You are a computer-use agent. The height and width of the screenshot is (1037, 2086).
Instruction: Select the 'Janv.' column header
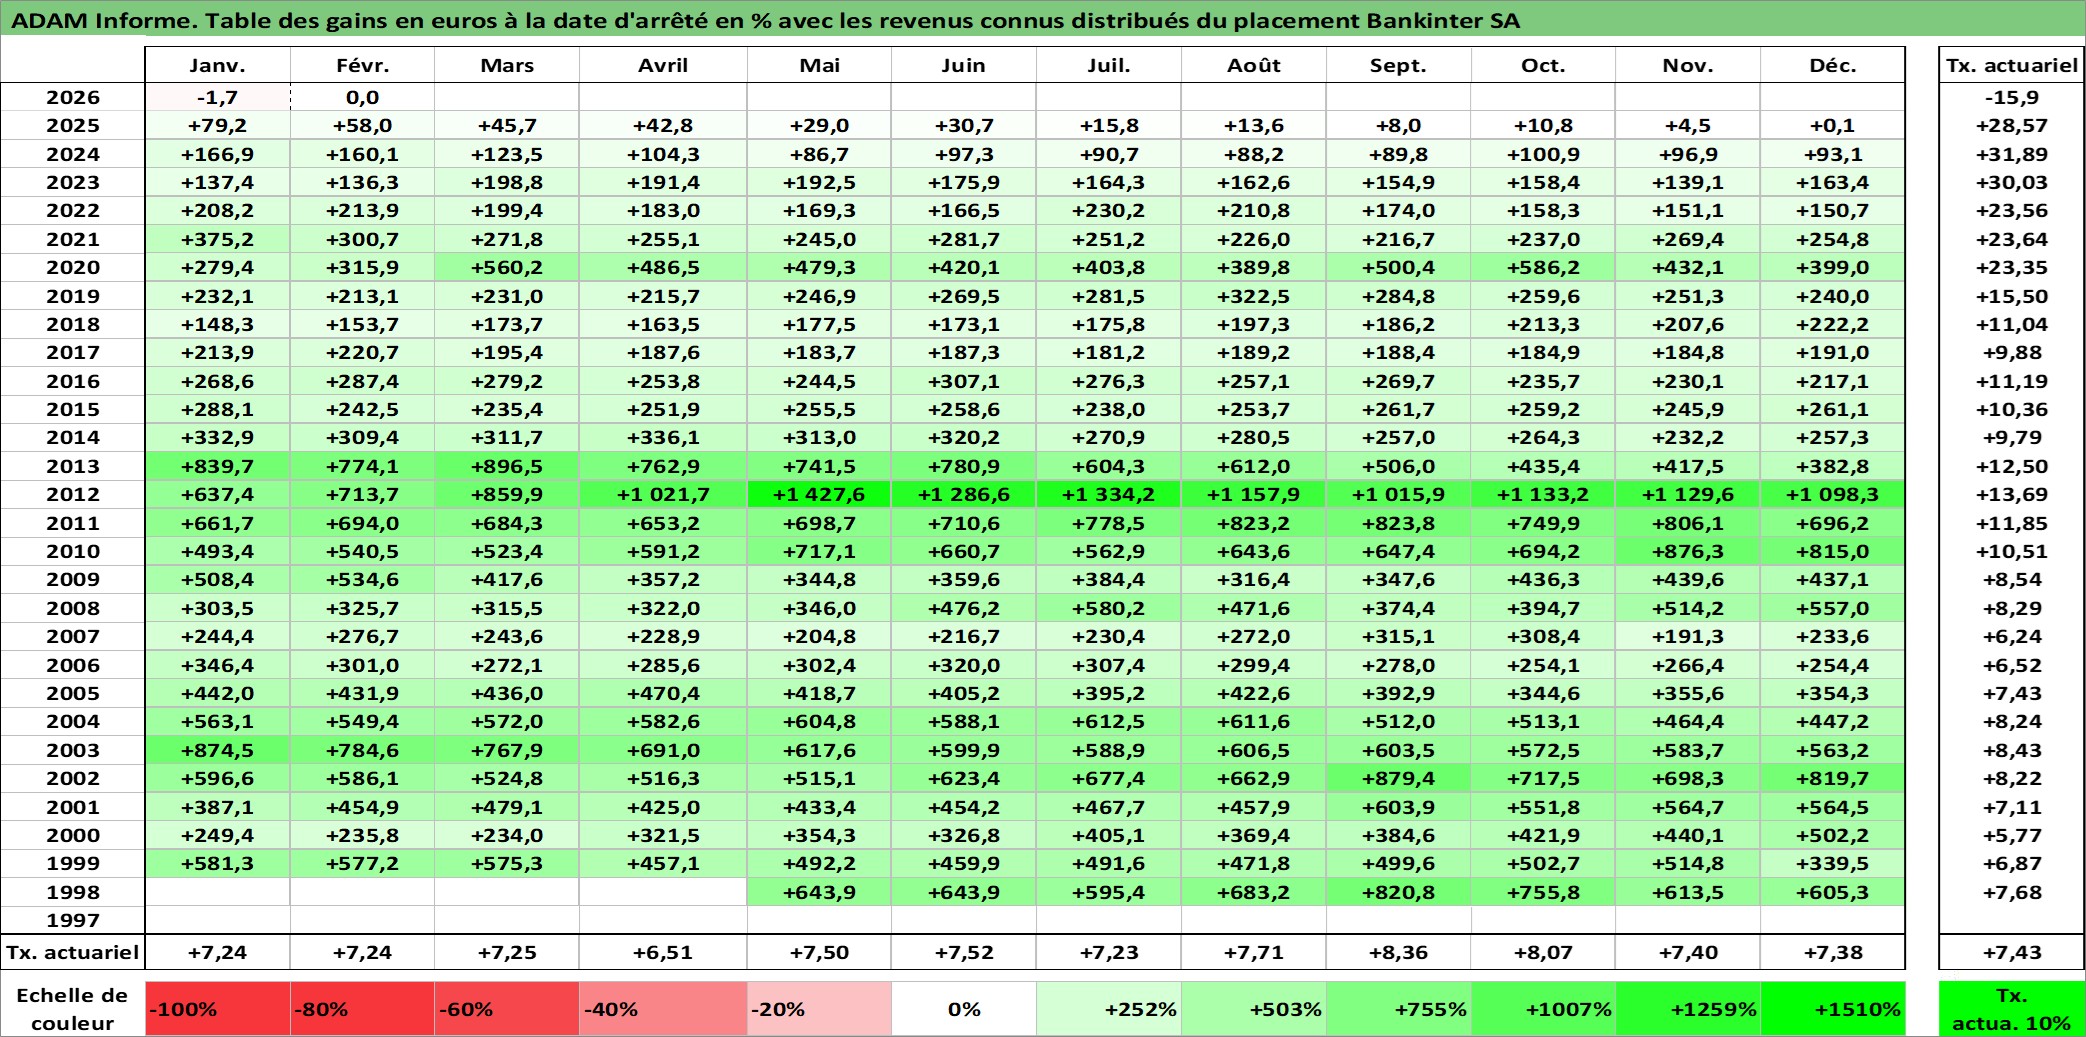pyautogui.click(x=218, y=65)
